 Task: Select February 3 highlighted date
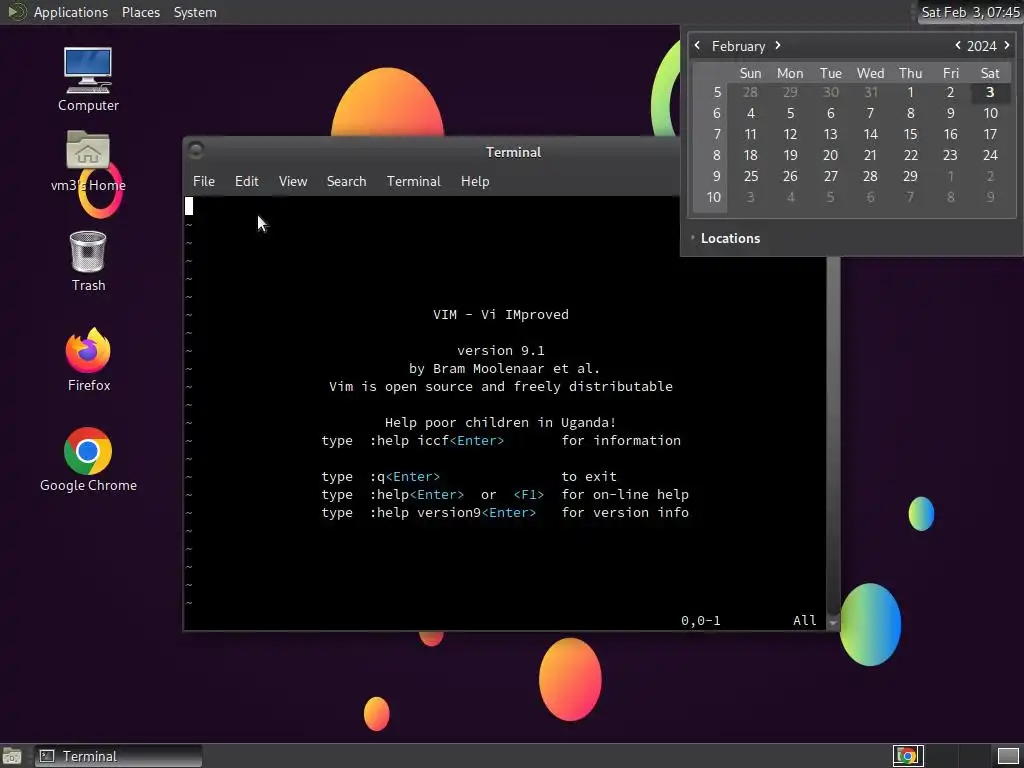tap(990, 92)
